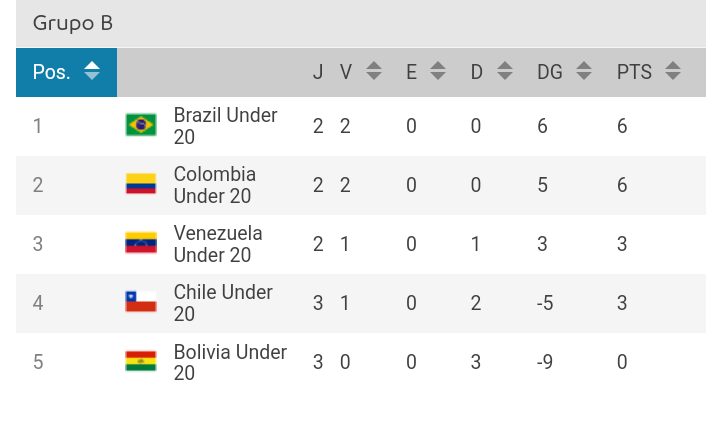Click the V column sort arrows
Screen dimensions: 720x427
coord(374,71)
